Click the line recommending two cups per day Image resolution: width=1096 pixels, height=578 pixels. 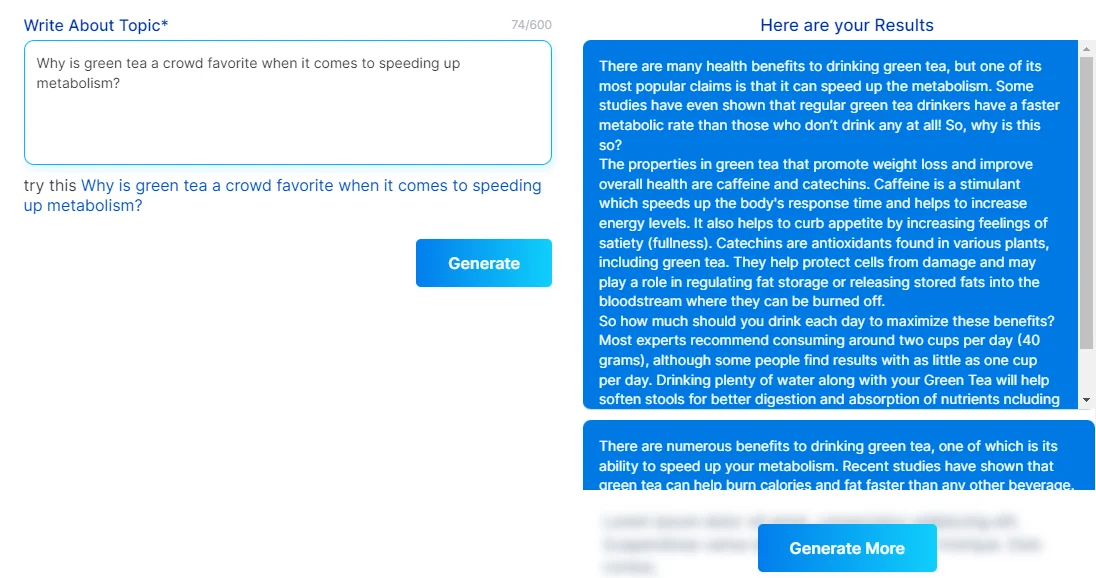pos(830,340)
